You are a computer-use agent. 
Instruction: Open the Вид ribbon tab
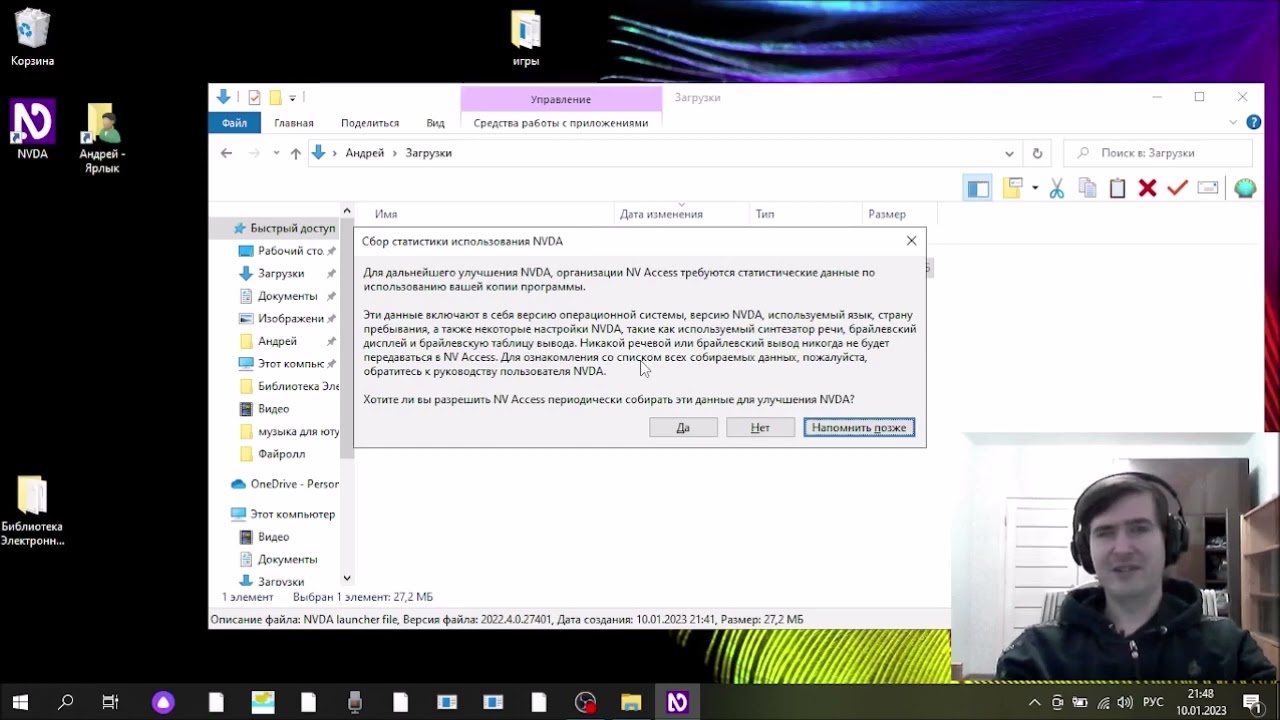pos(435,123)
